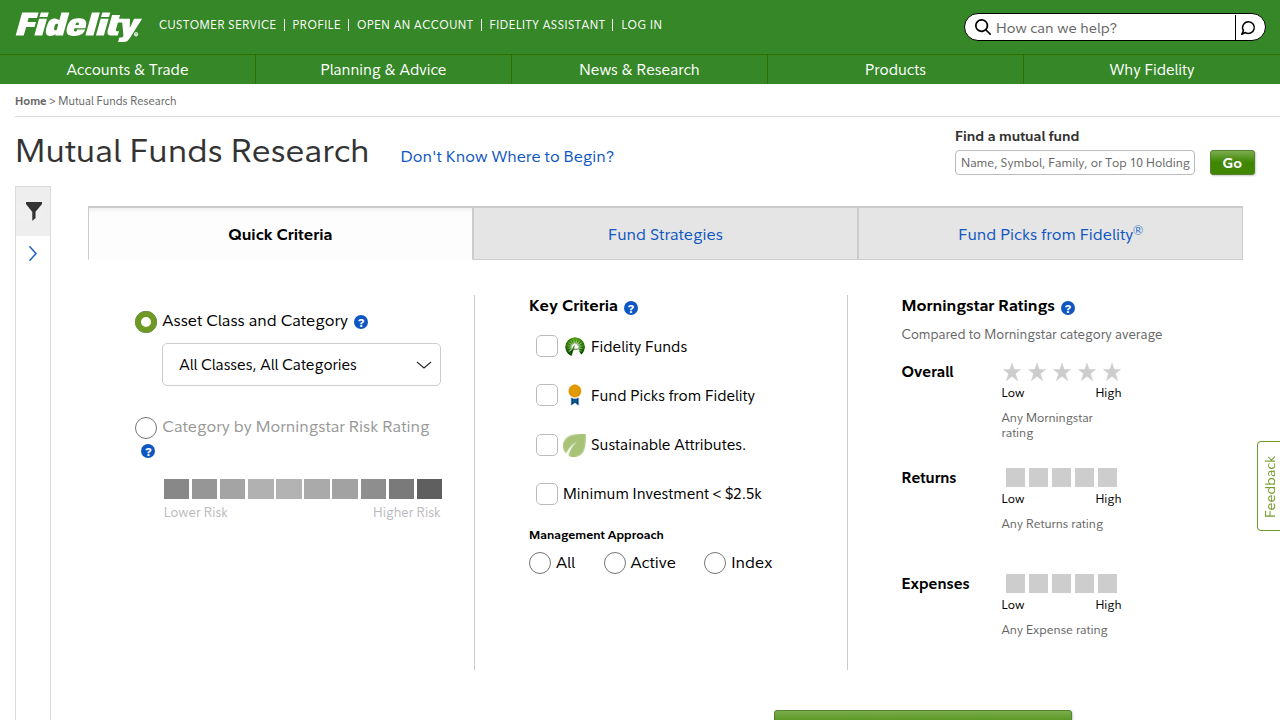1280x720 pixels.
Task: Select first Overall rating star
Action: tap(1012, 372)
